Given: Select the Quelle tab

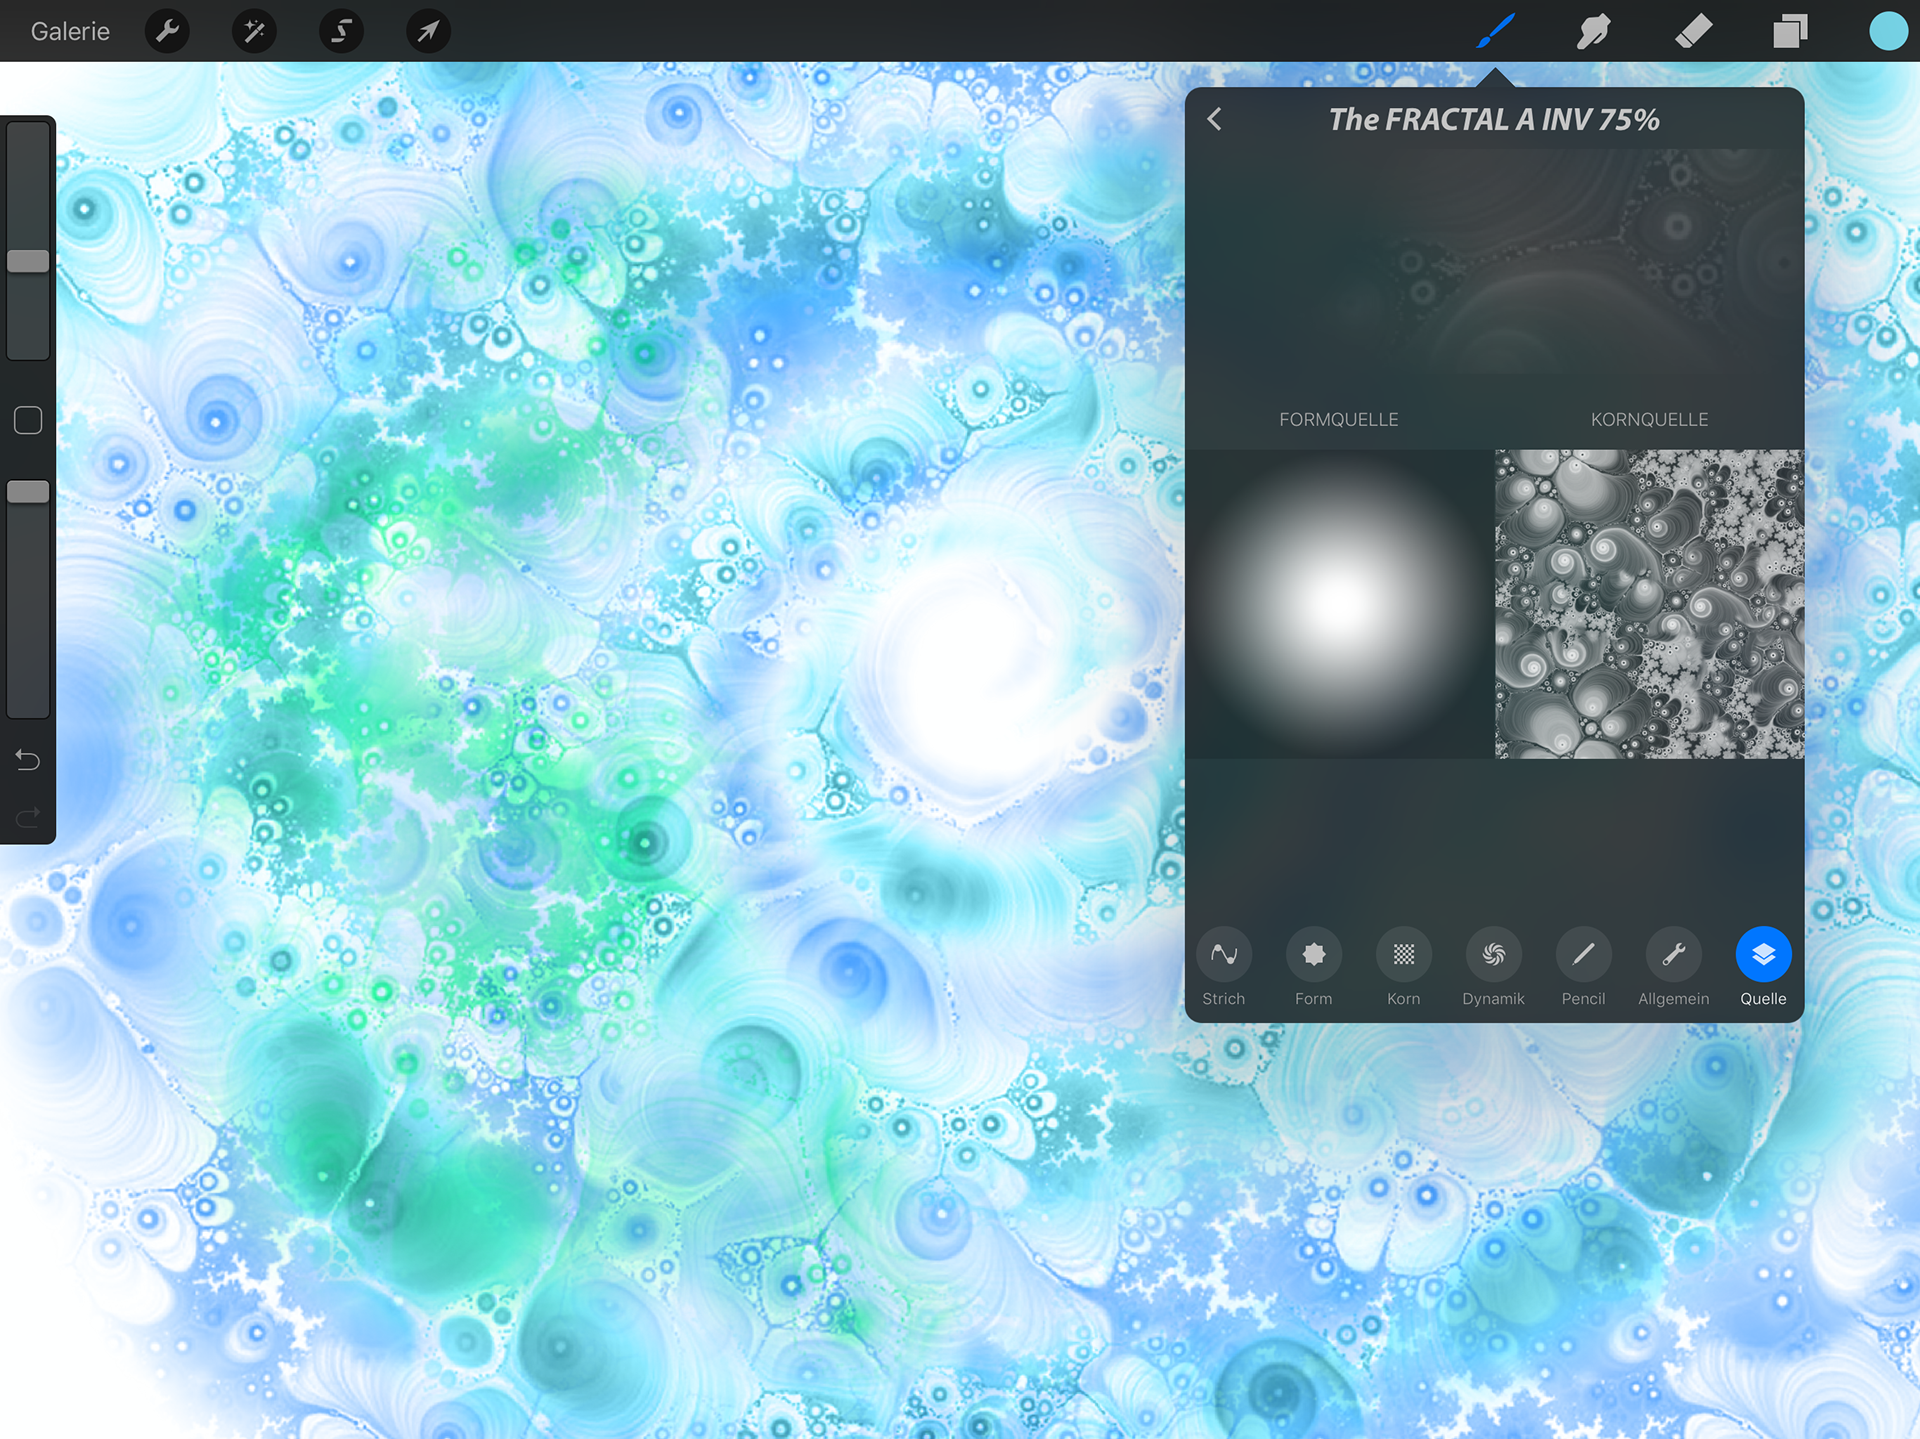Looking at the screenshot, I should coord(1763,968).
